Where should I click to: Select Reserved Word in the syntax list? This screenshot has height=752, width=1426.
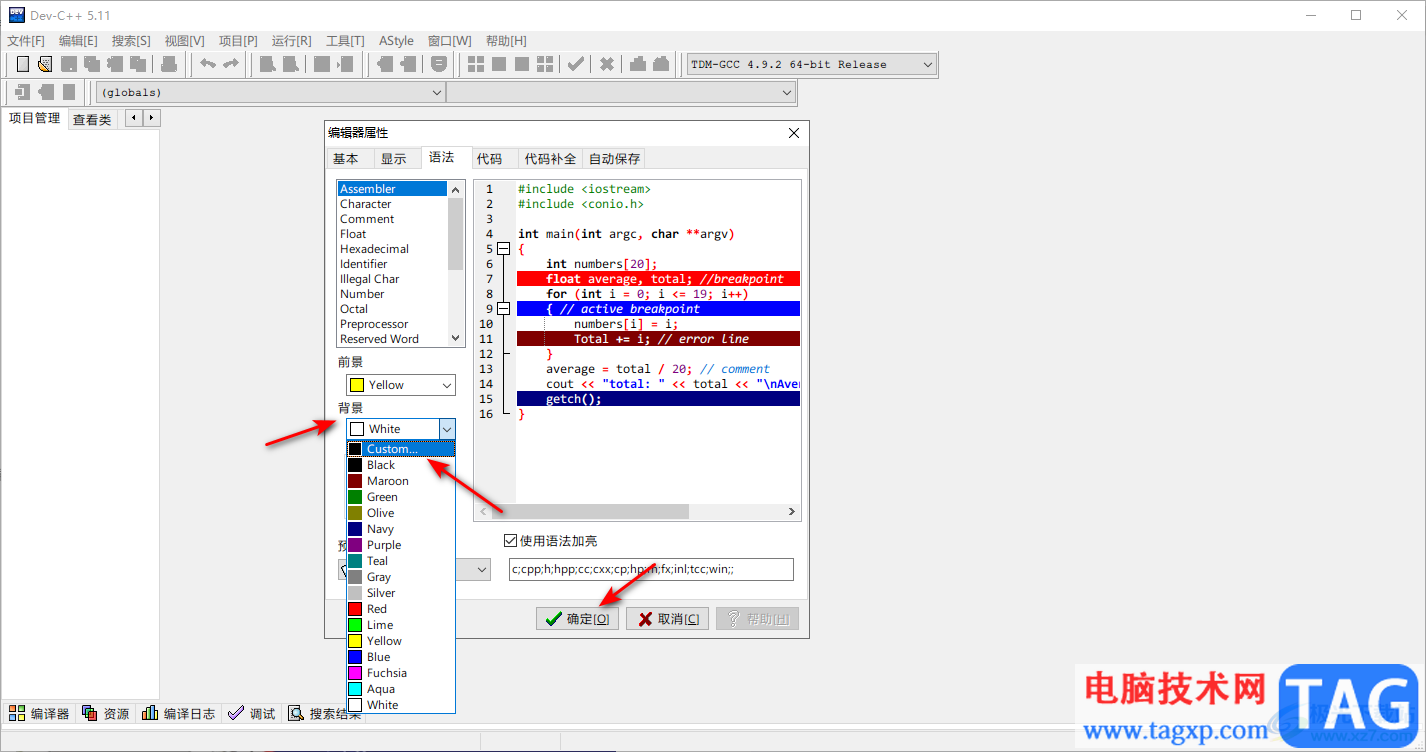393,339
